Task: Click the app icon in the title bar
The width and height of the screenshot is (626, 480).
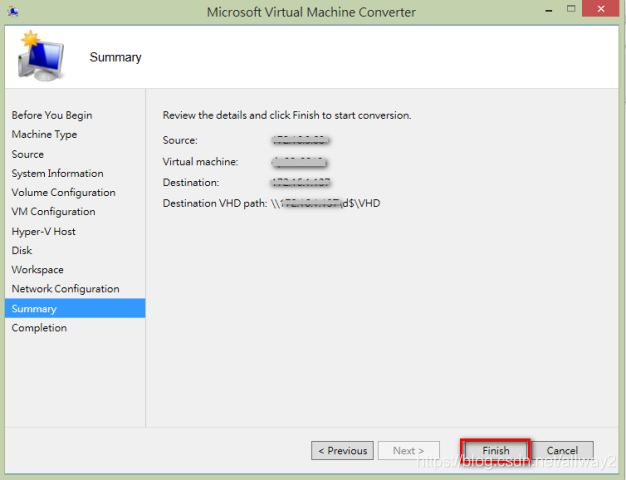Action: point(13,12)
